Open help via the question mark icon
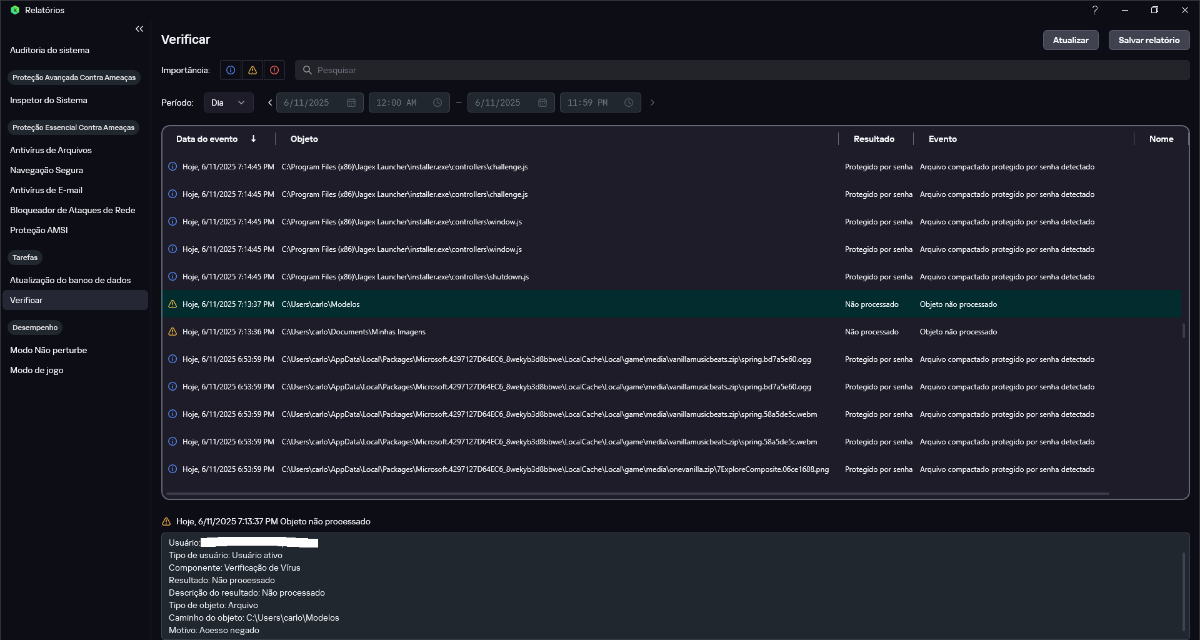 point(1095,10)
